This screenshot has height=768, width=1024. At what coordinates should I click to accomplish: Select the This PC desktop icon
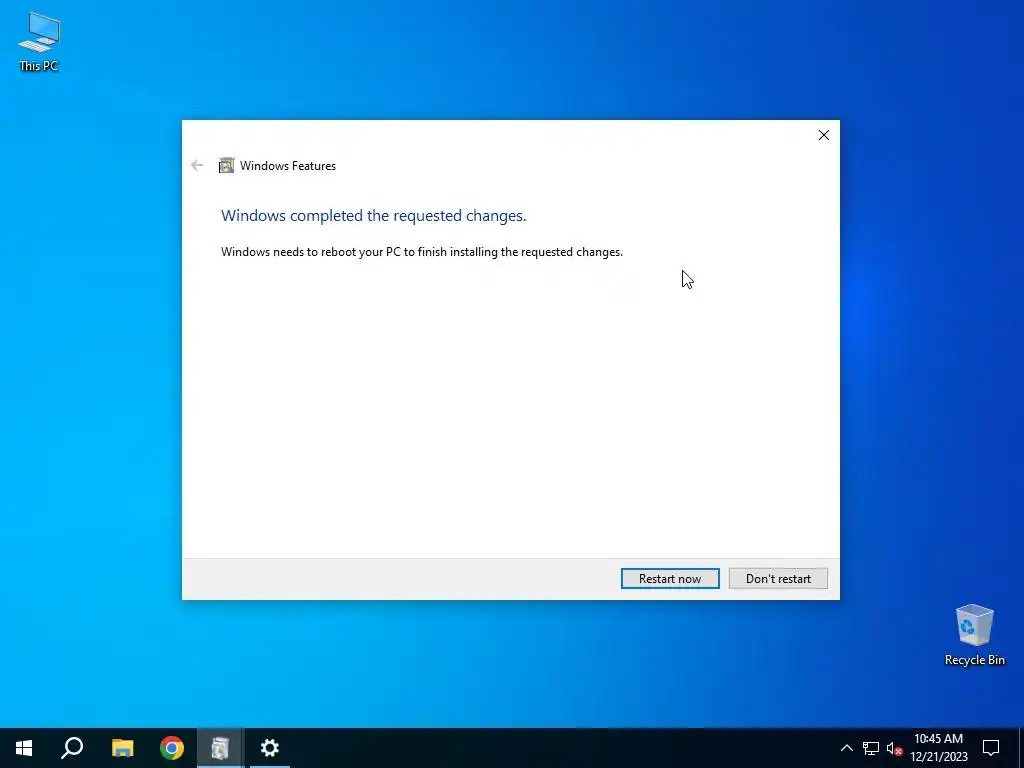pos(39,41)
